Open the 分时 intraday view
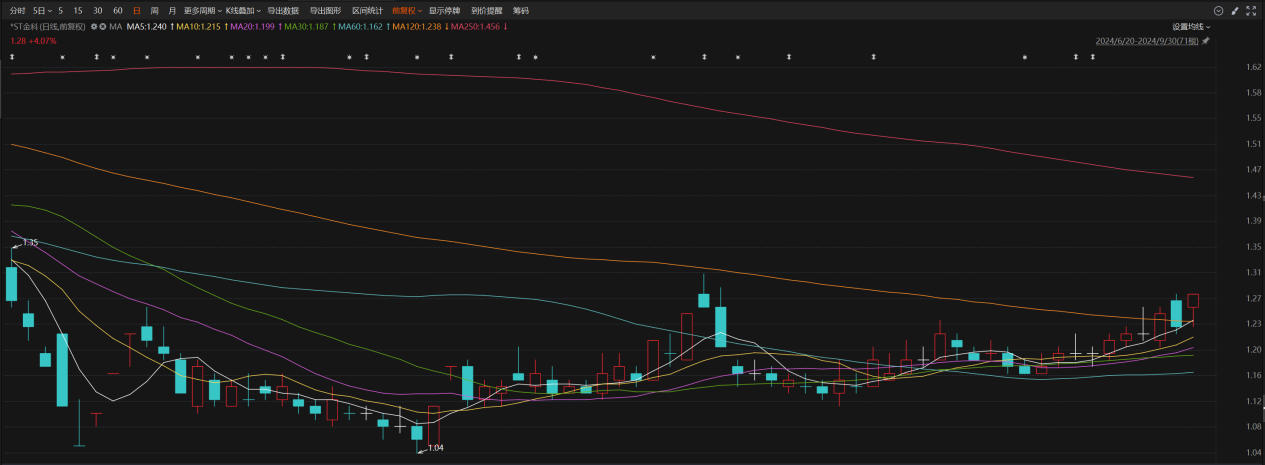 [17, 10]
